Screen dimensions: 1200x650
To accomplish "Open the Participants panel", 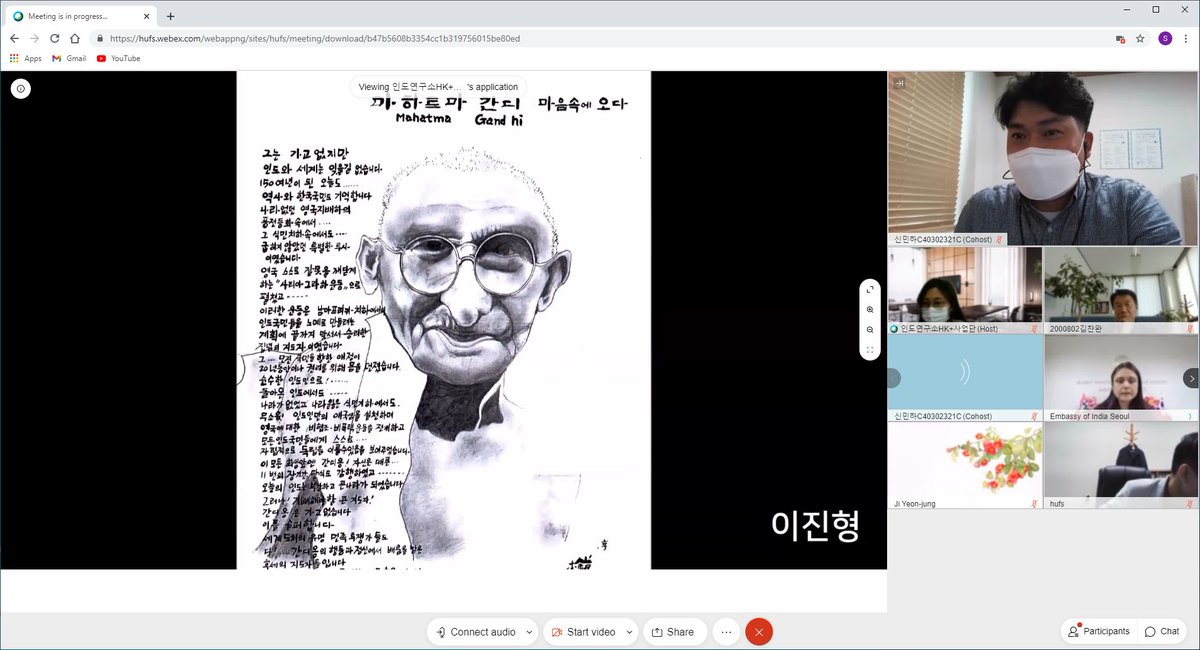I will pos(1098,631).
